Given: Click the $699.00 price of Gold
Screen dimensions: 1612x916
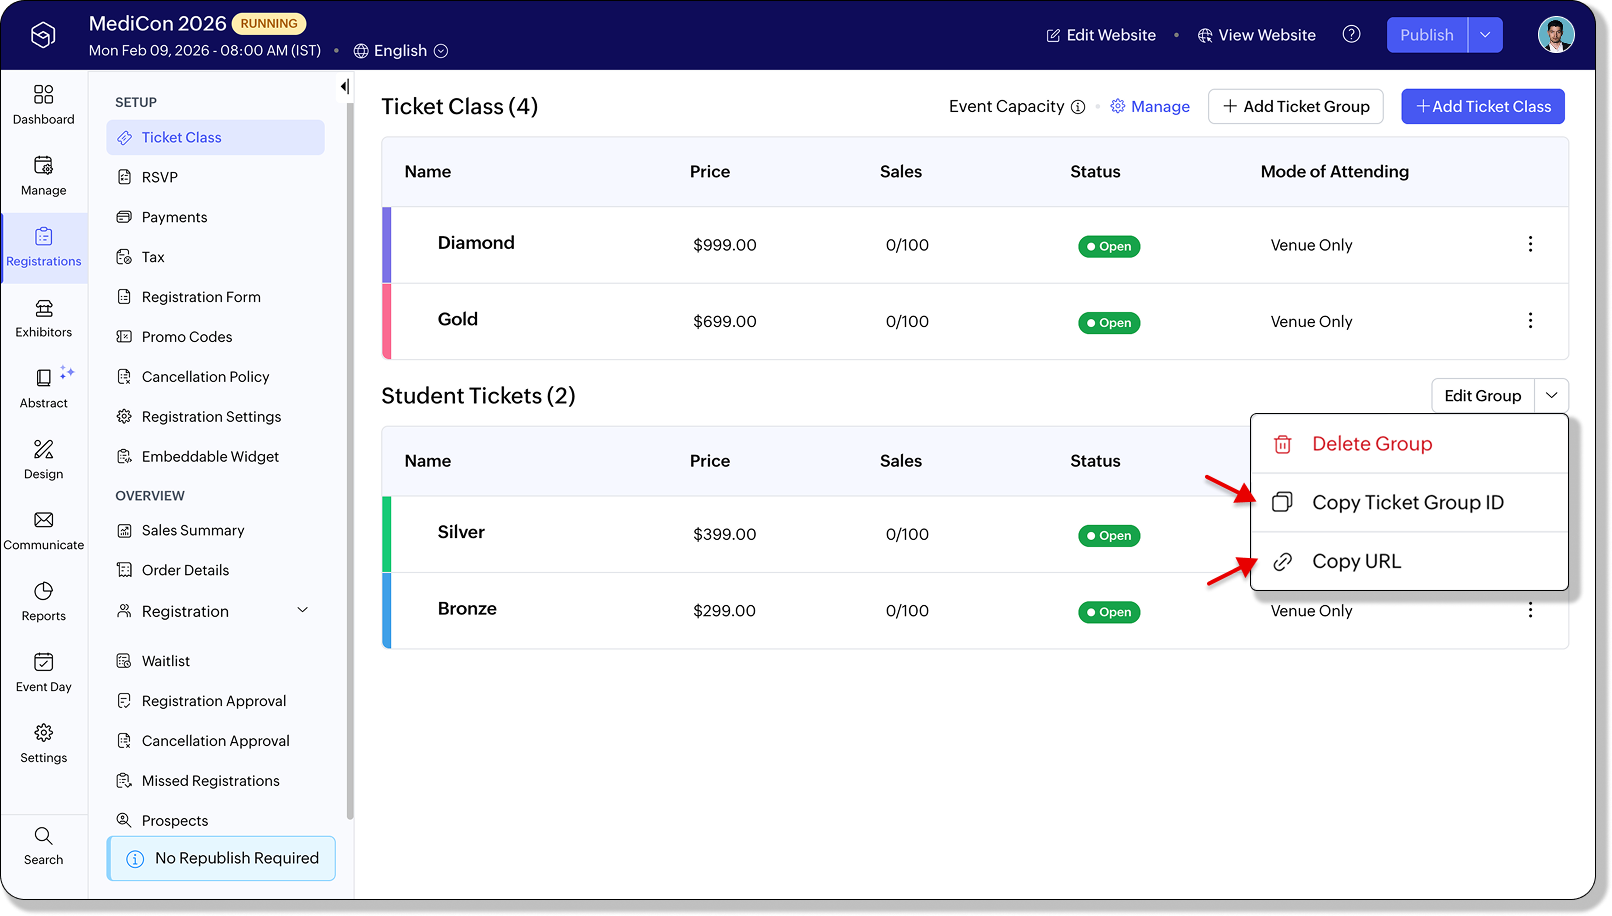Looking at the screenshot, I should (x=725, y=322).
